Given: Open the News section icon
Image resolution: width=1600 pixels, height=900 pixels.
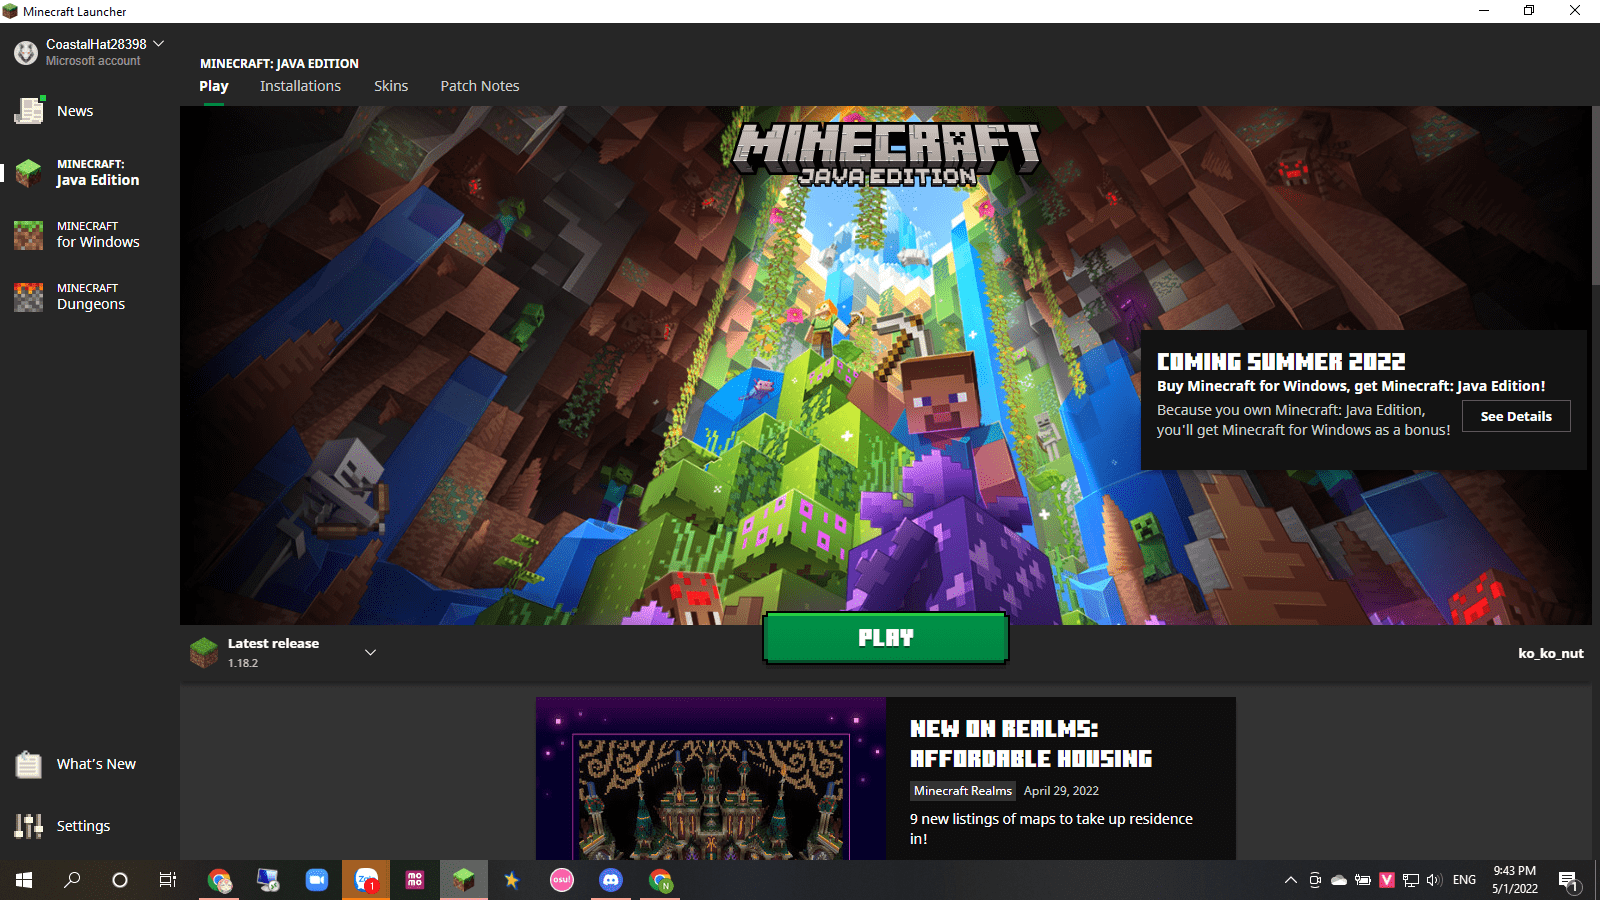Looking at the screenshot, I should point(29,110).
